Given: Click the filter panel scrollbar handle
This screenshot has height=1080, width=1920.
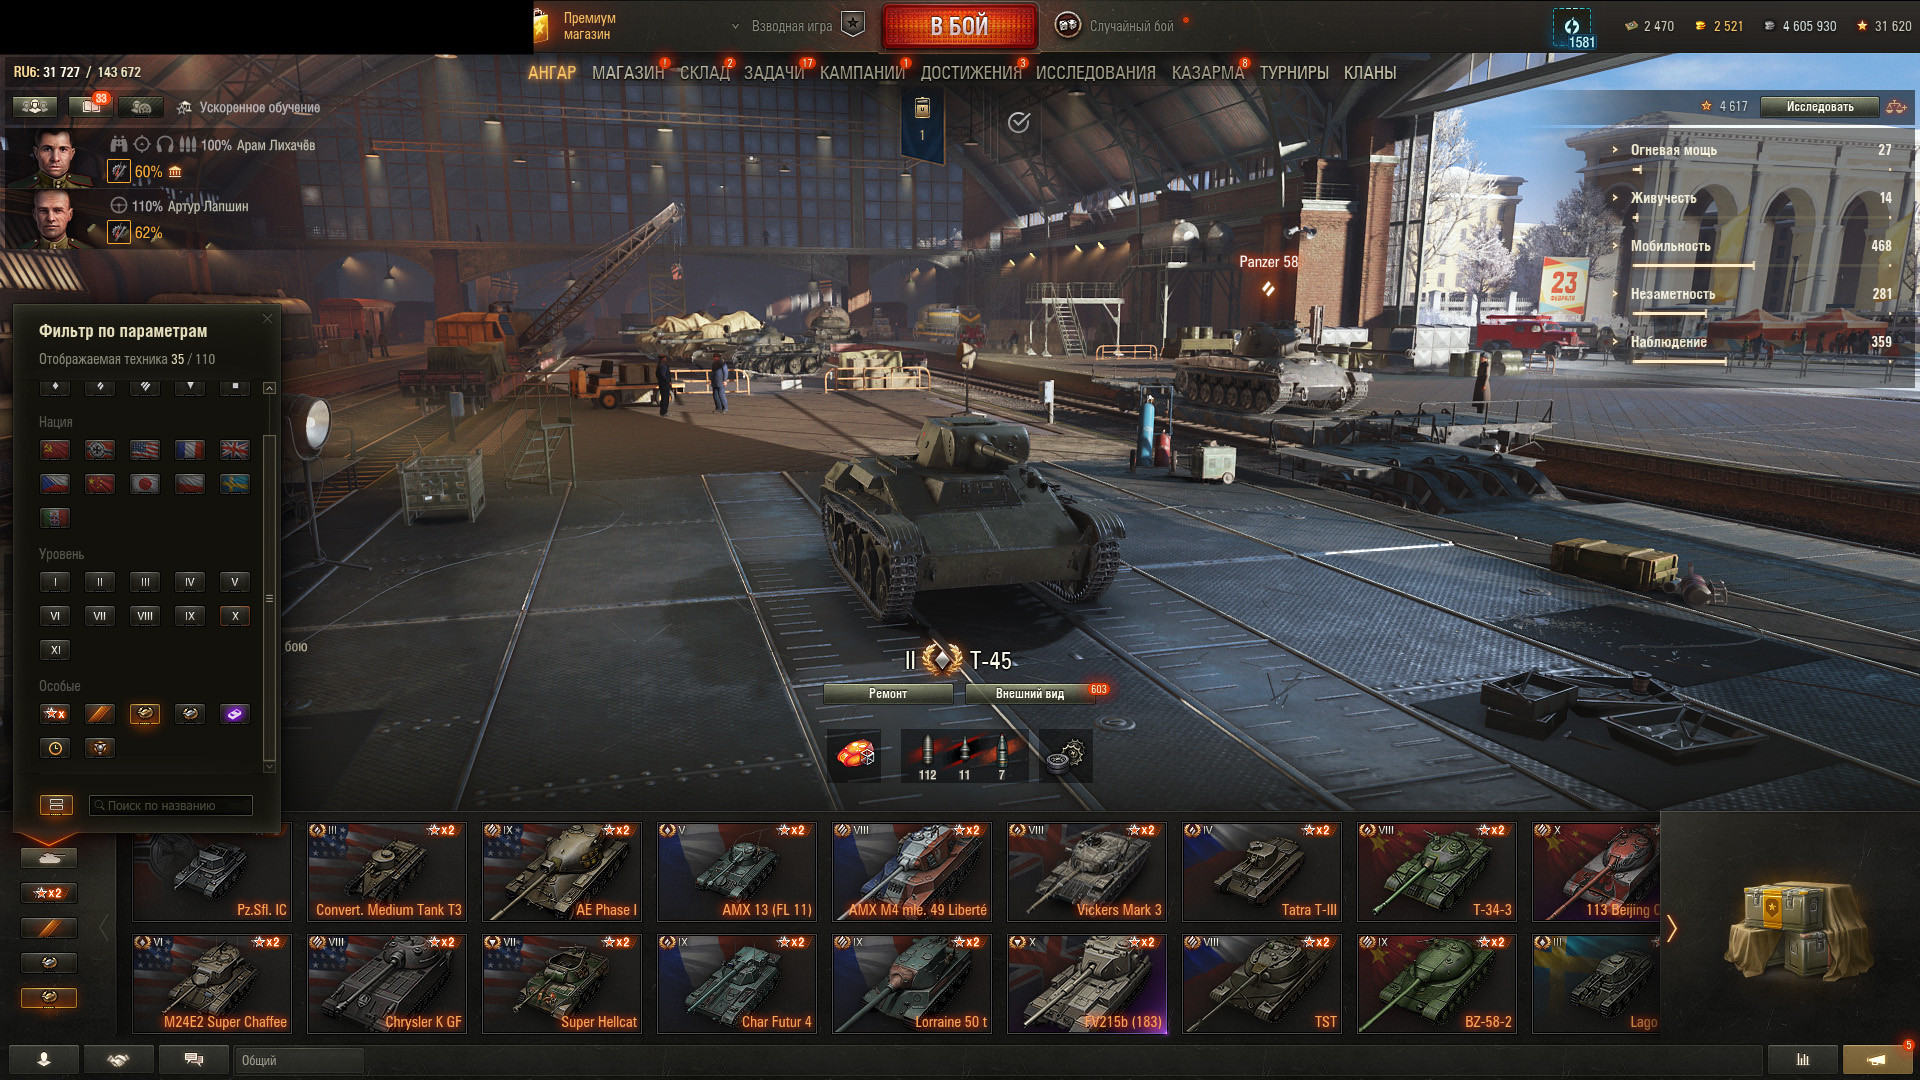Looking at the screenshot, I should click(x=269, y=598).
